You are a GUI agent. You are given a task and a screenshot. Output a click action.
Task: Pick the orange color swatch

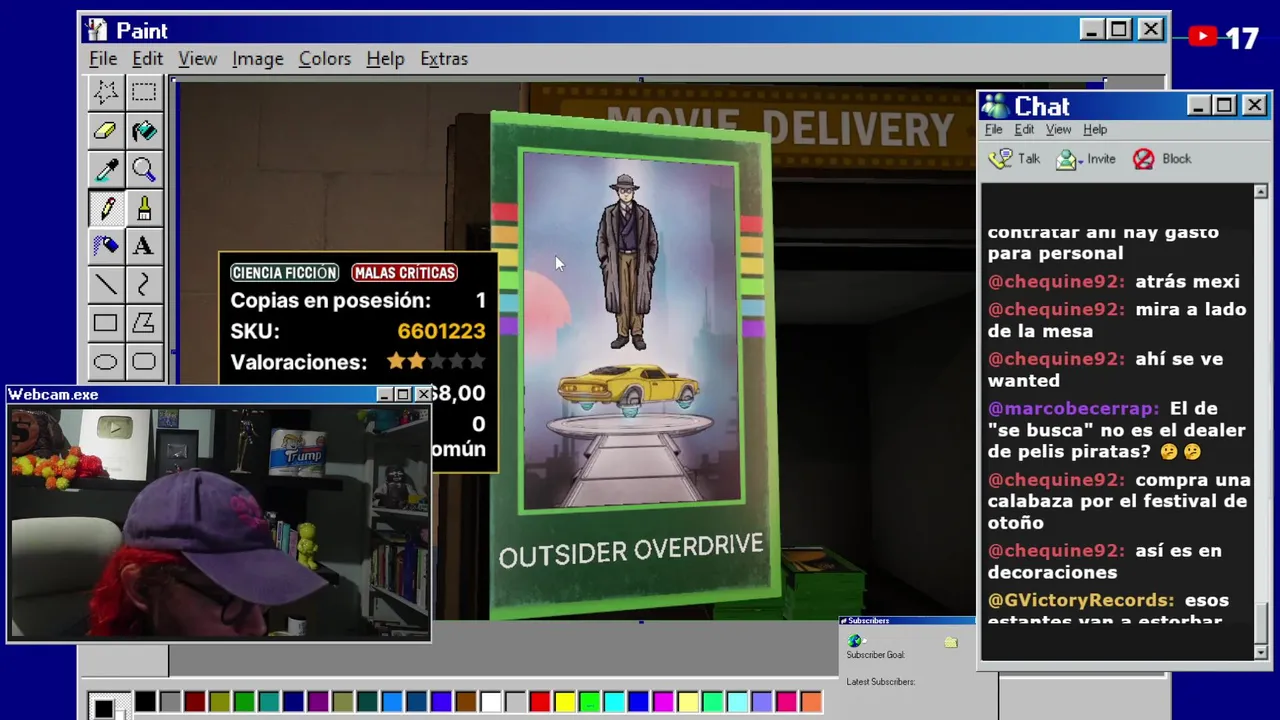pos(811,702)
